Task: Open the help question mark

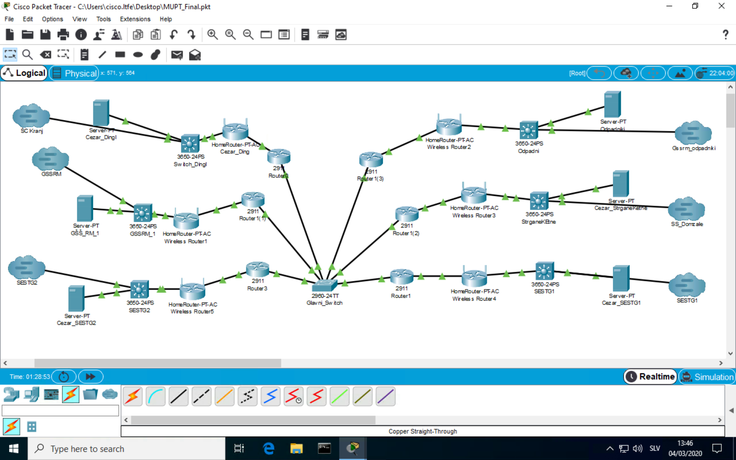Action: 725,35
